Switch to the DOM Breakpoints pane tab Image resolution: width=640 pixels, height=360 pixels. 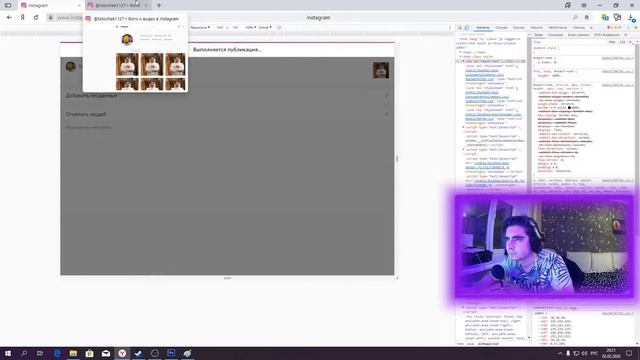tap(607, 35)
